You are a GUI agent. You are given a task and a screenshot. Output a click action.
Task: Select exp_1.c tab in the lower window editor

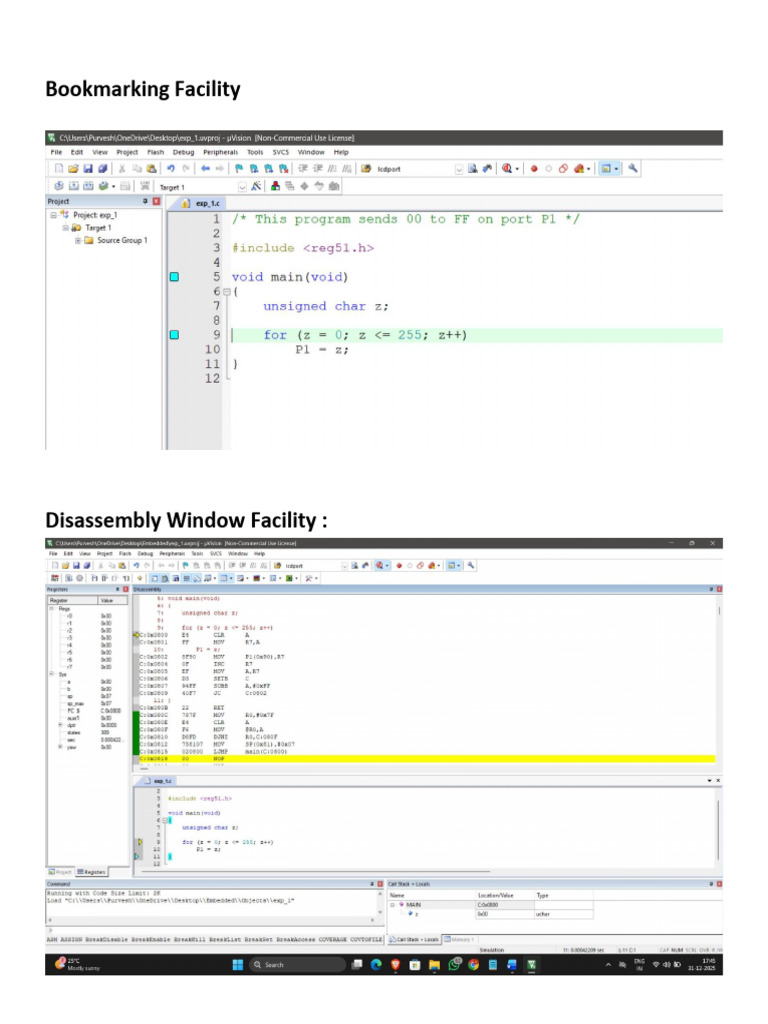158,780
